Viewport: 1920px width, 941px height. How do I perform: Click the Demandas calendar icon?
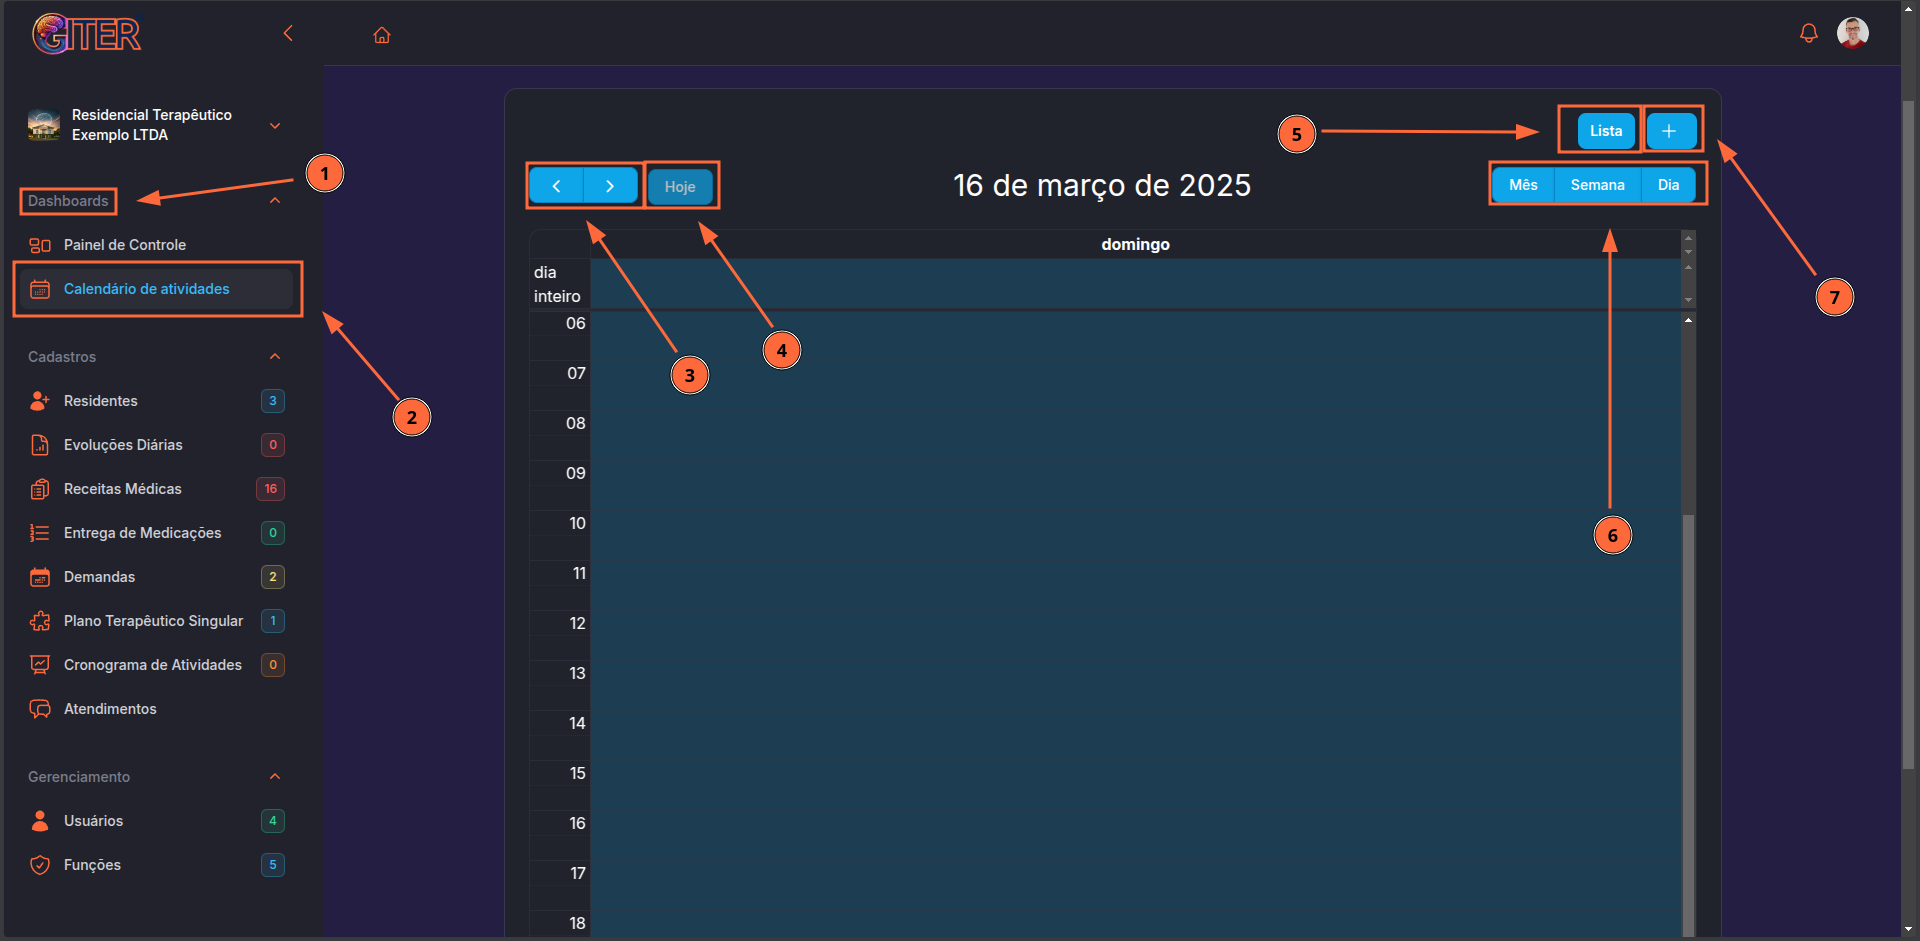coord(40,577)
